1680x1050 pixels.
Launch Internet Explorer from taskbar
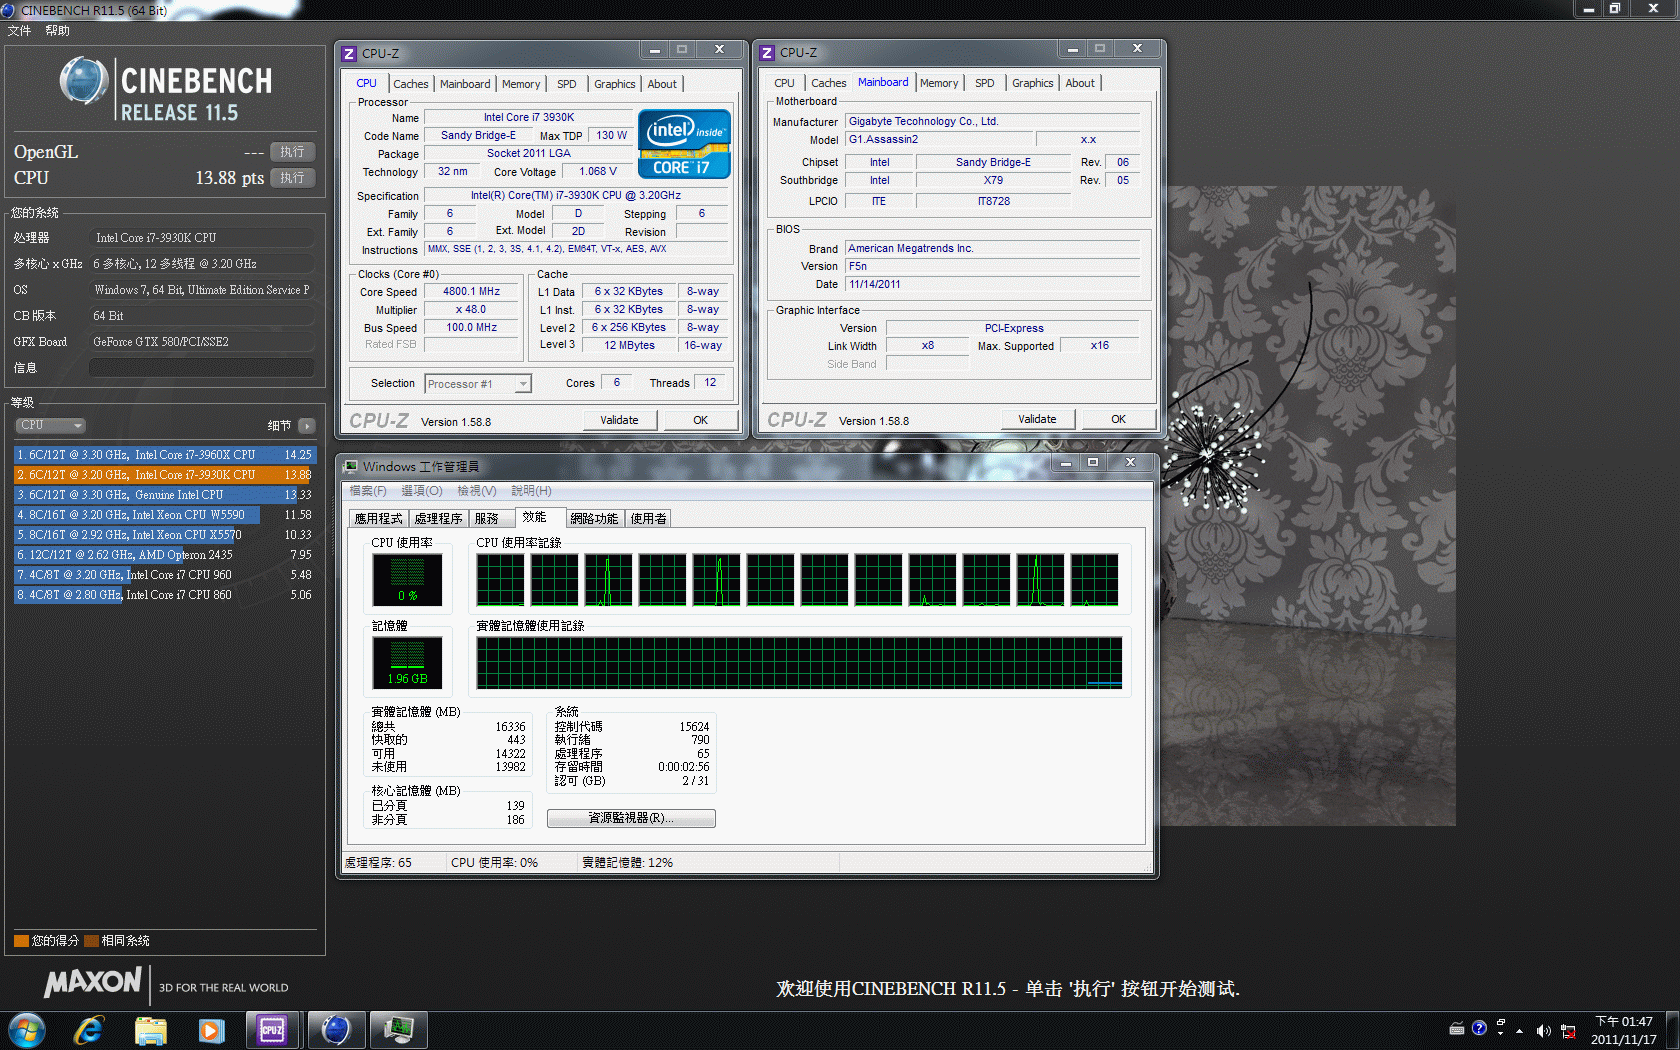coord(90,1030)
